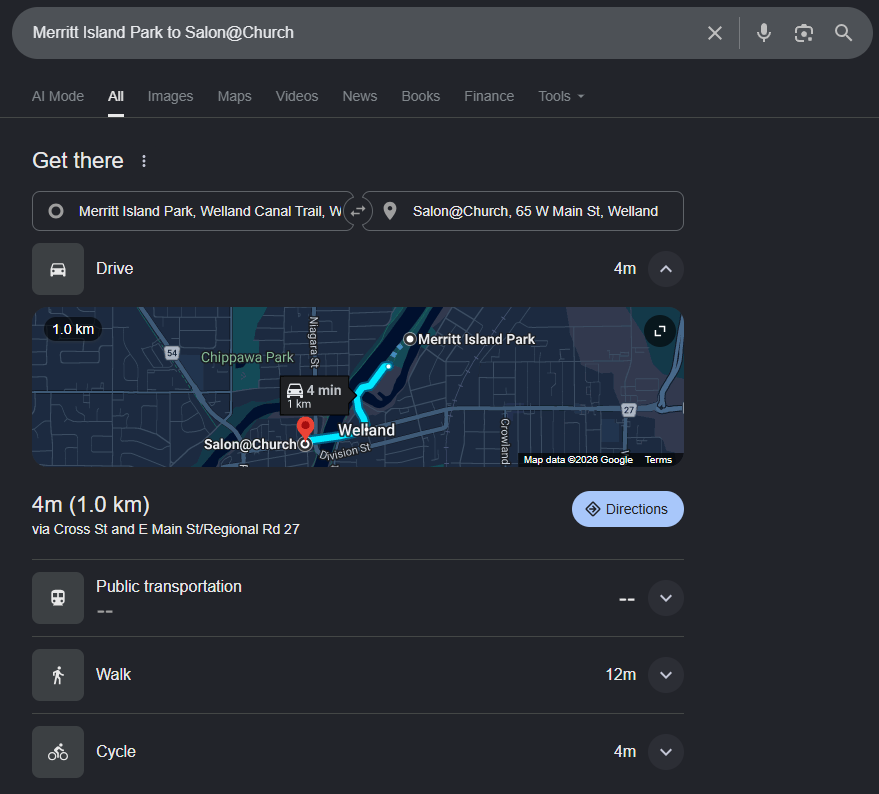Click the Public transportation bus icon

[58, 598]
